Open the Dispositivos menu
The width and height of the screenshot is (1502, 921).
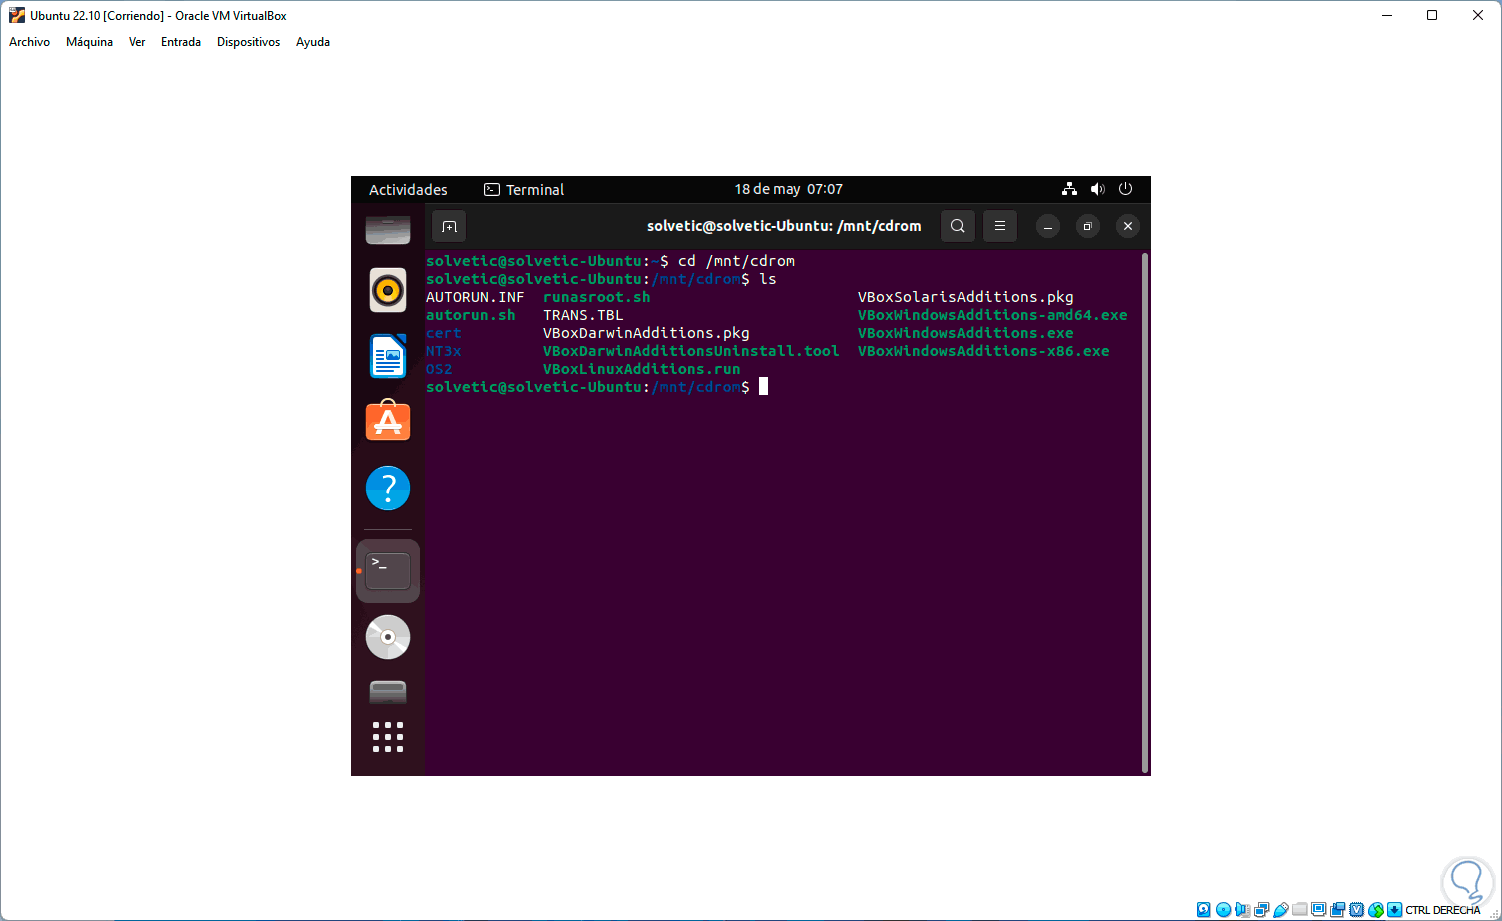(248, 42)
